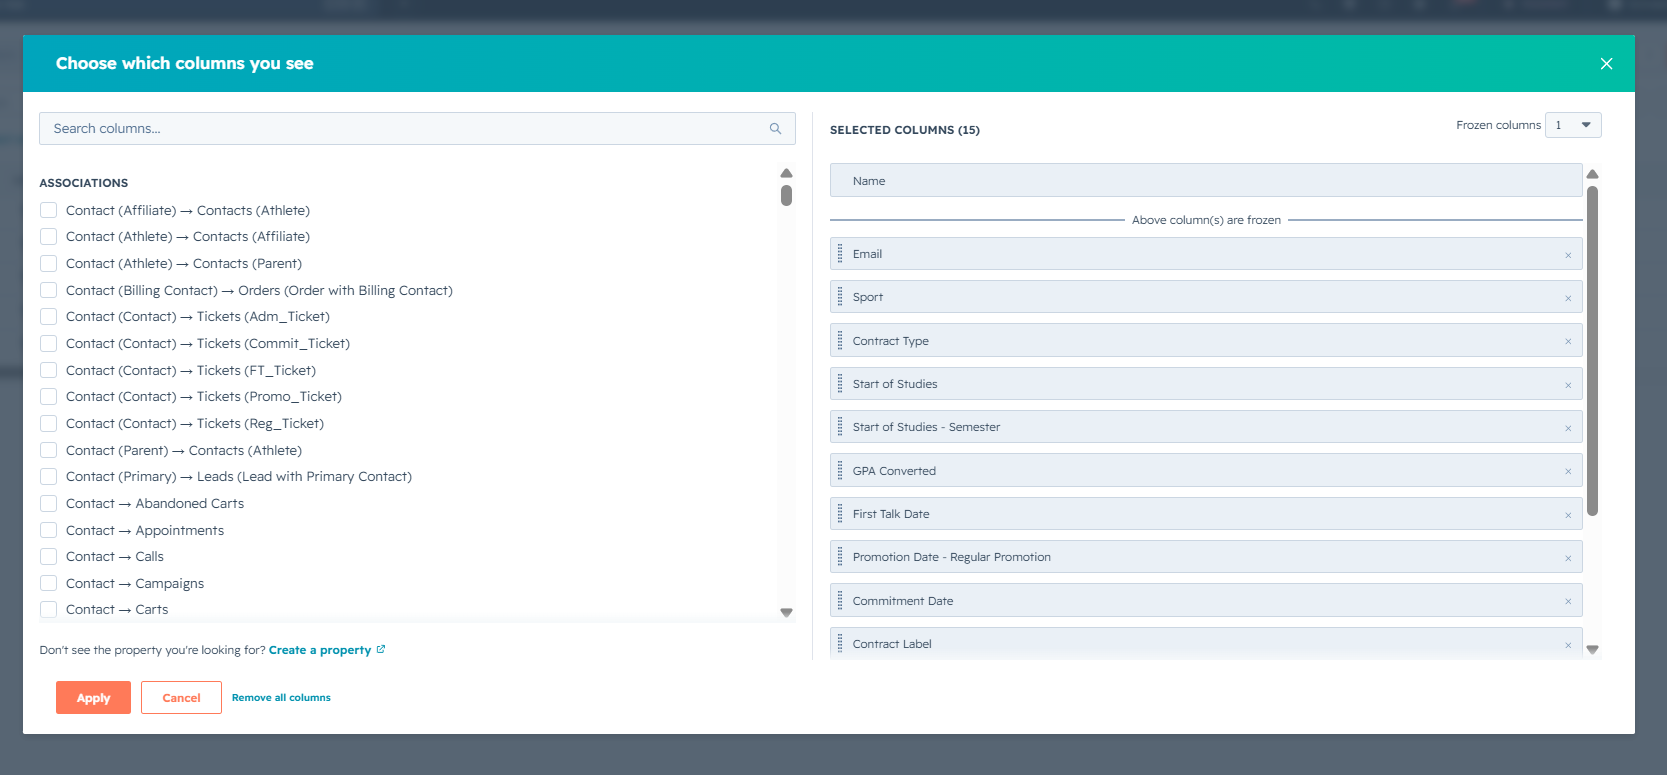Remove the GPA Converted column

(x=1568, y=471)
